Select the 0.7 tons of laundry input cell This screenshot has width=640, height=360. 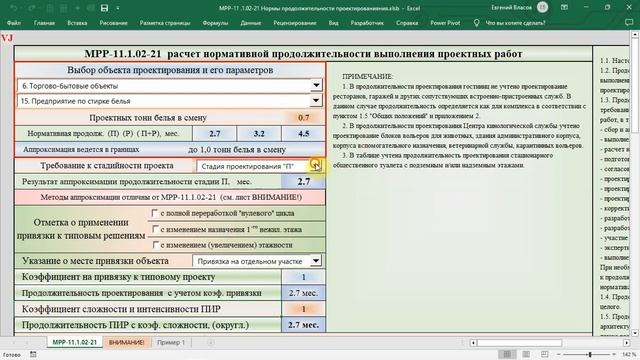(303, 118)
